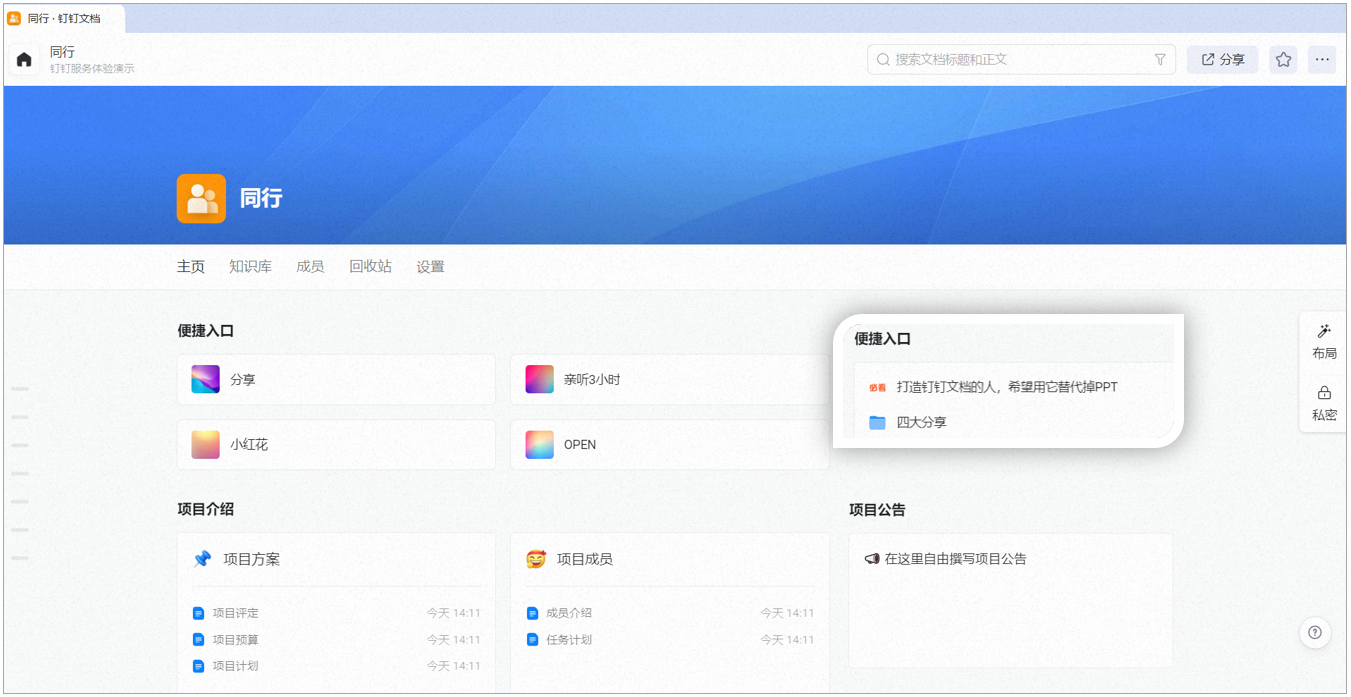The width and height of the screenshot is (1351, 697).
Task: Open the 项目计划 document
Action: coord(235,666)
